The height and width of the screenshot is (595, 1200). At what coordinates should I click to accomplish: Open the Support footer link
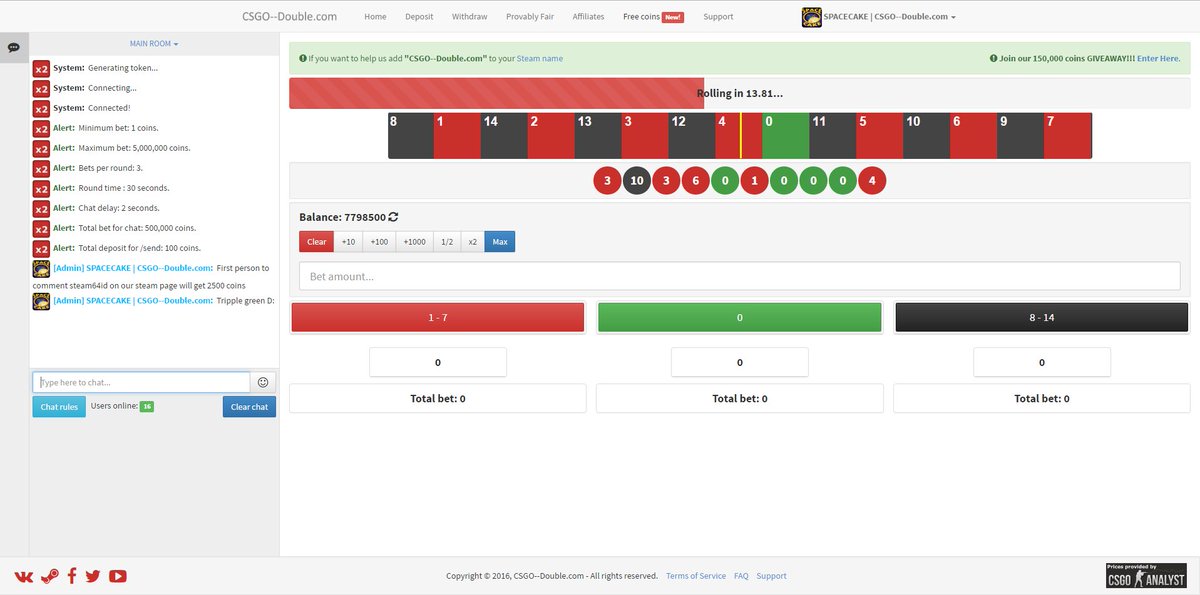pyautogui.click(x=771, y=576)
